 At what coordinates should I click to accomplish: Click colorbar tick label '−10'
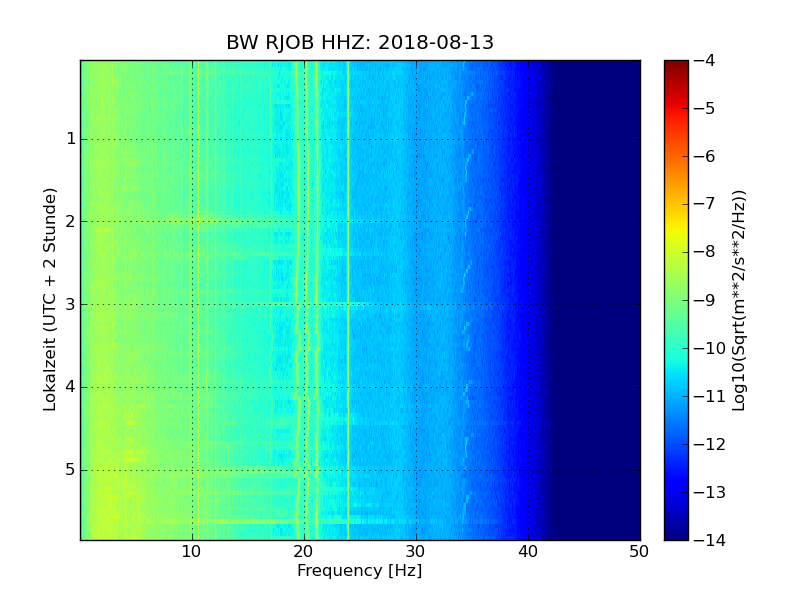(710, 348)
